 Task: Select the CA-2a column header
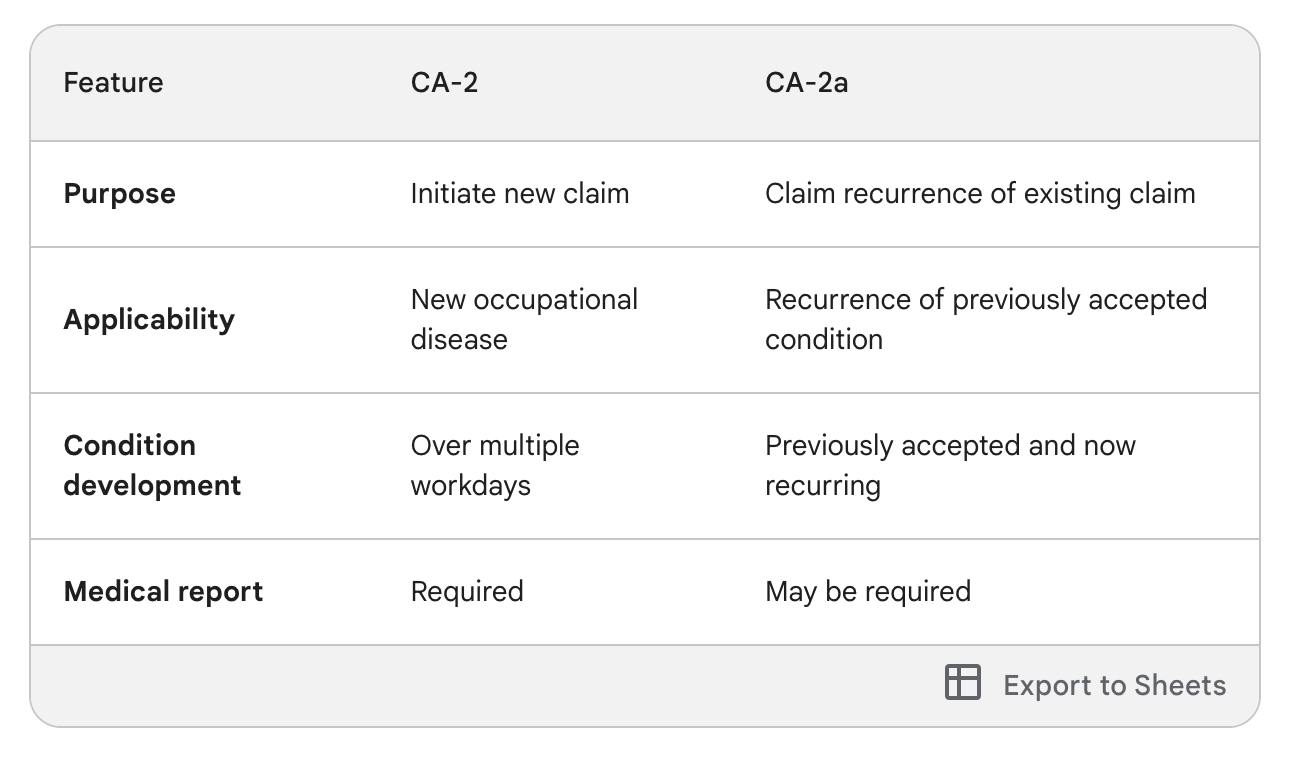pos(806,82)
